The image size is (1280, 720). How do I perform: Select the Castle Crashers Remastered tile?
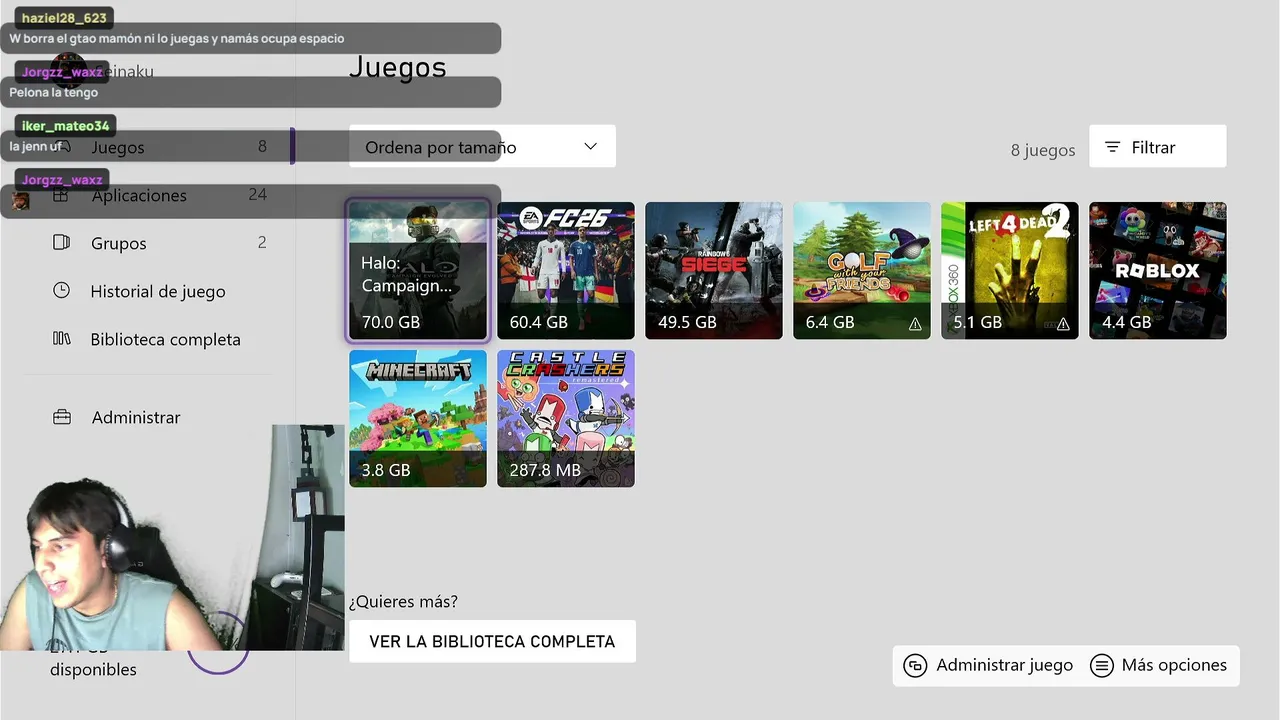[566, 418]
